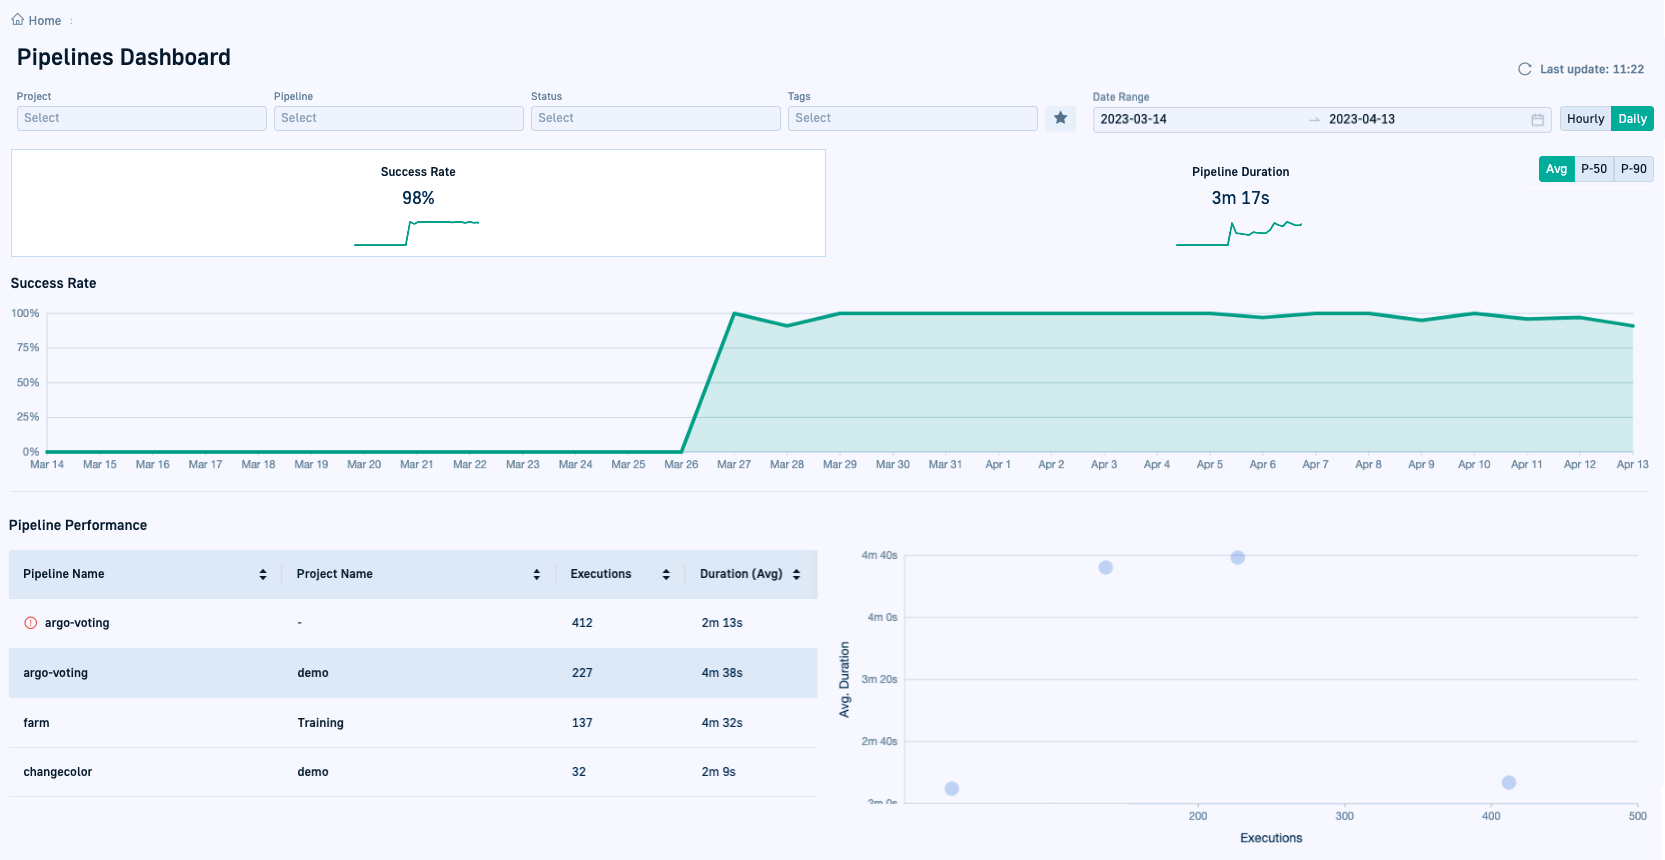Open the Pipeline select dropdown
The image size is (1665, 860).
pyautogui.click(x=398, y=118)
